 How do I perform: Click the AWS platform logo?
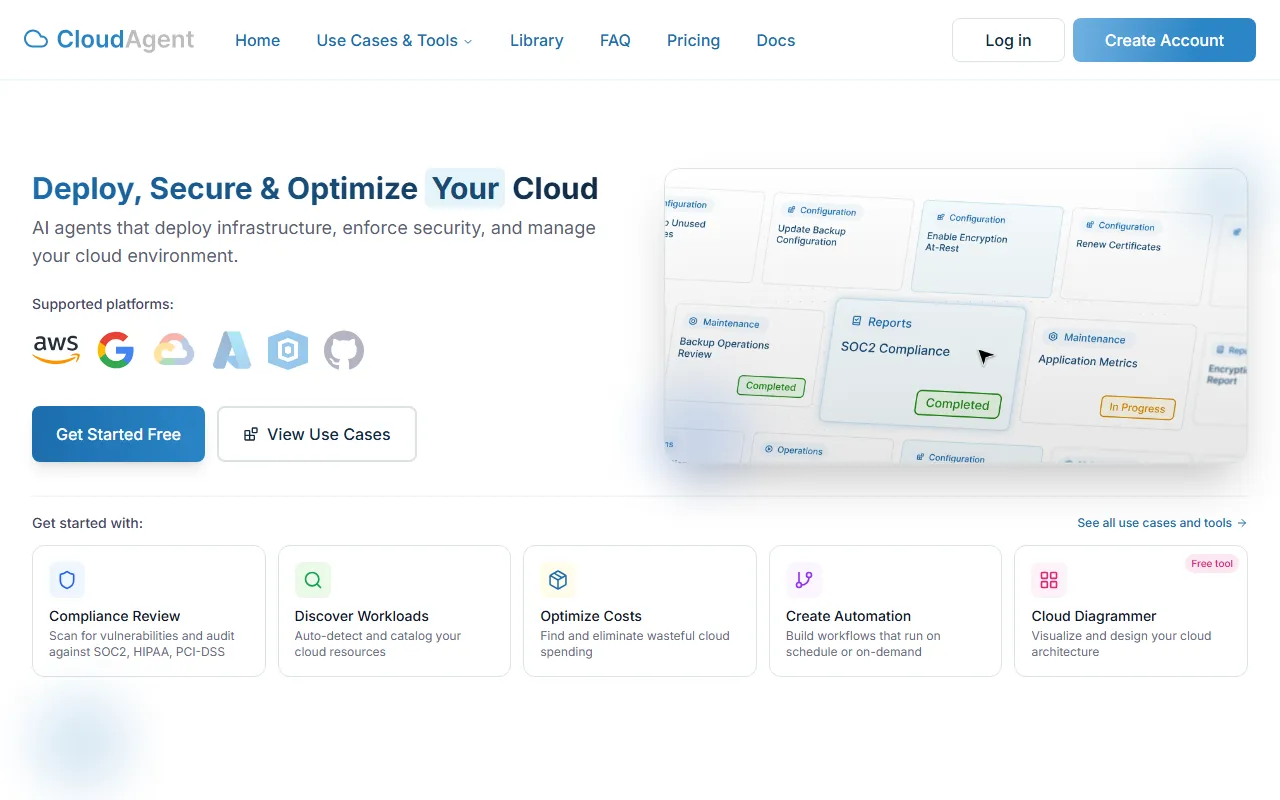coord(56,350)
